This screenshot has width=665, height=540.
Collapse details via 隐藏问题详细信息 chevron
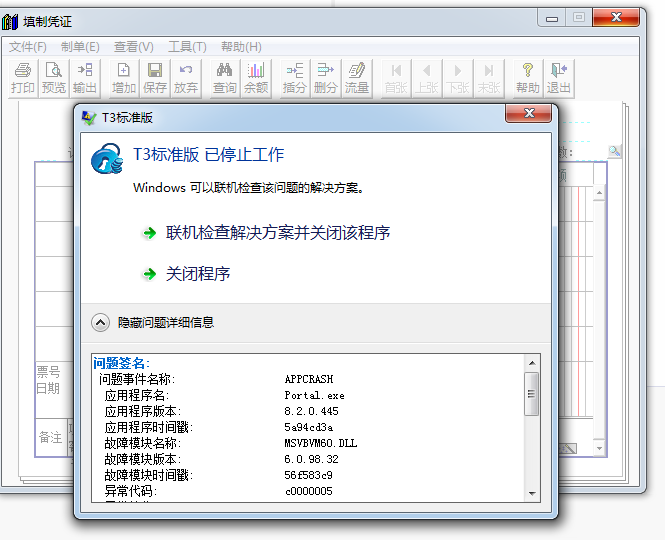pos(101,323)
